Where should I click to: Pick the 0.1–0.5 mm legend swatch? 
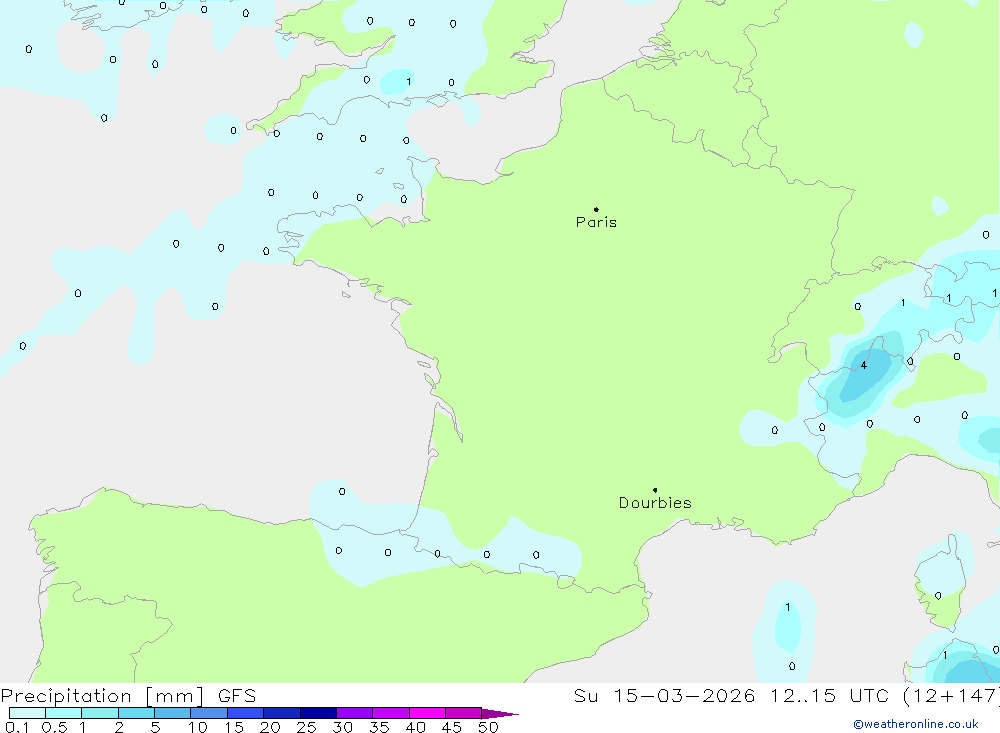[27, 713]
